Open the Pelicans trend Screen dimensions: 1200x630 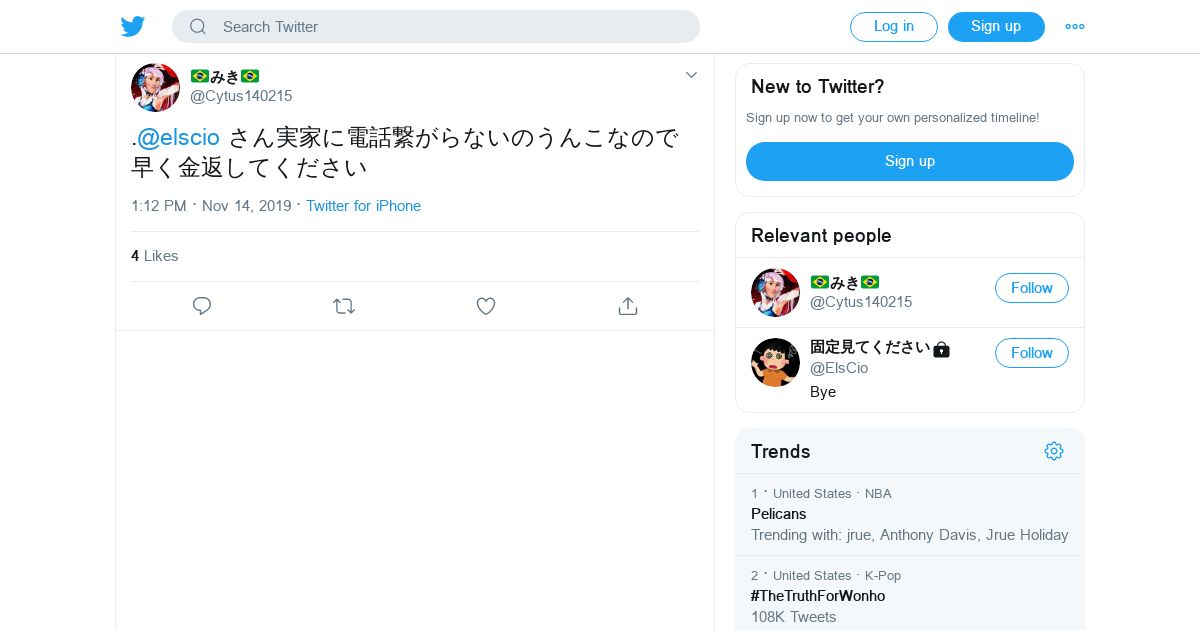tap(779, 514)
